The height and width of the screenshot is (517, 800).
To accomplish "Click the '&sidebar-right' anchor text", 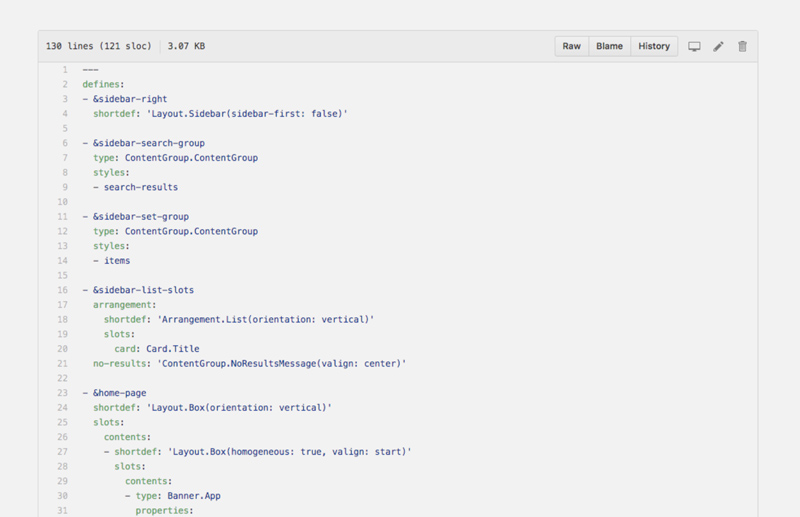I will pos(130,99).
